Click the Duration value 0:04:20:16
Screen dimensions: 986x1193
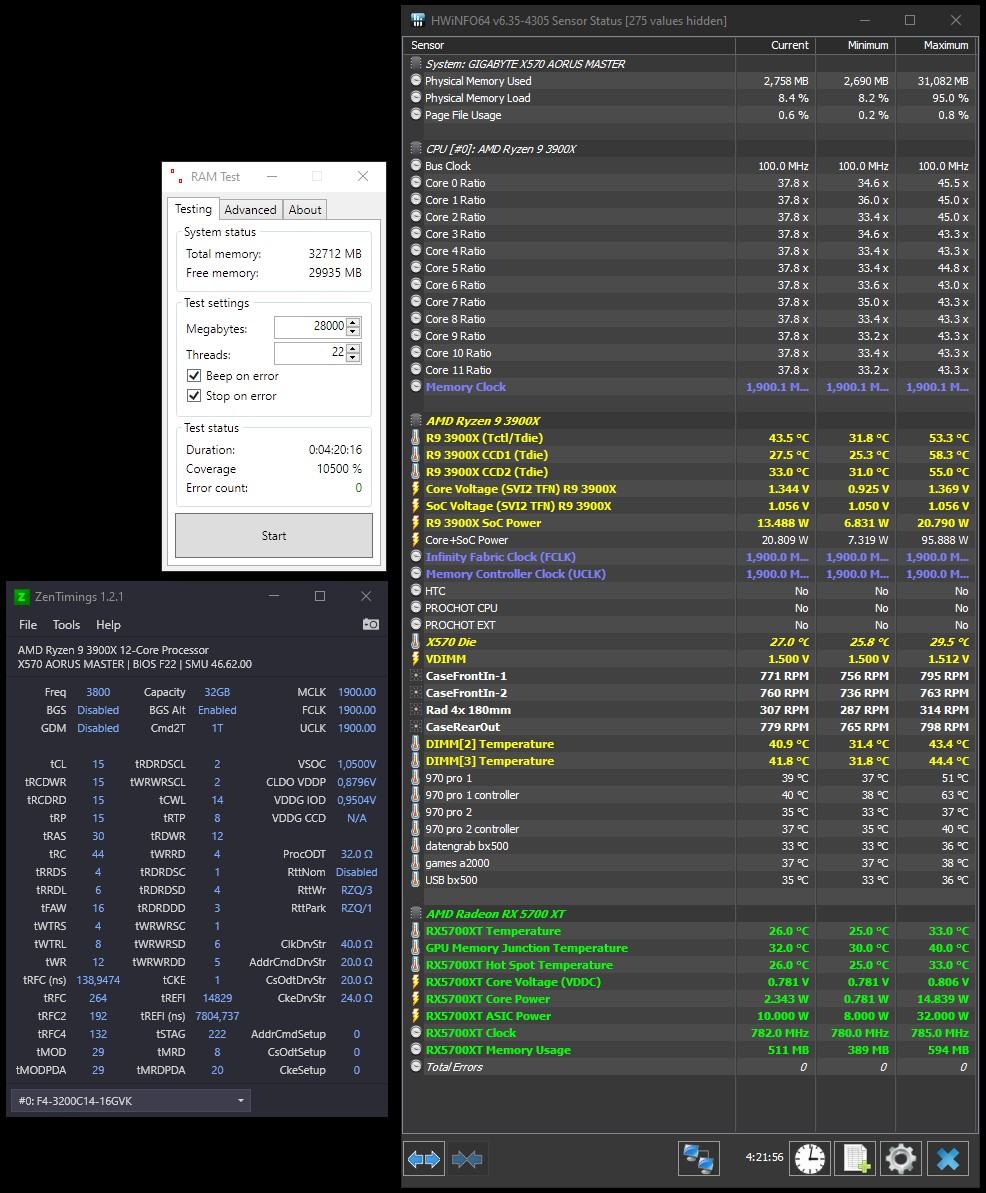point(336,450)
